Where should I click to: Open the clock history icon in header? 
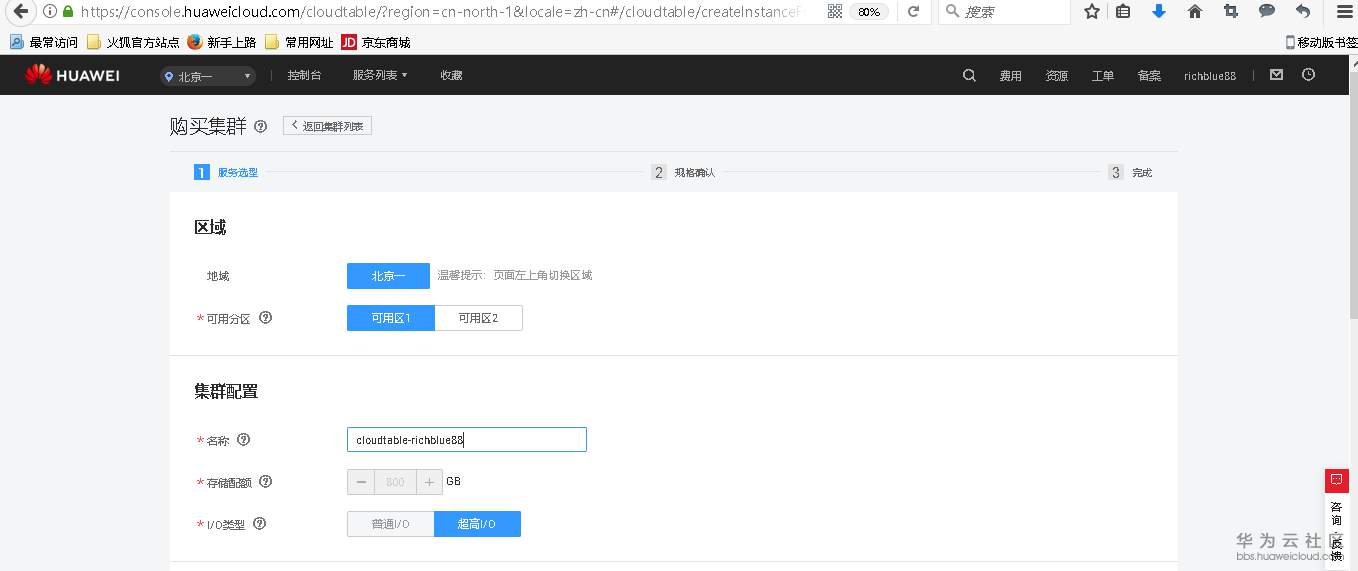coord(1308,75)
